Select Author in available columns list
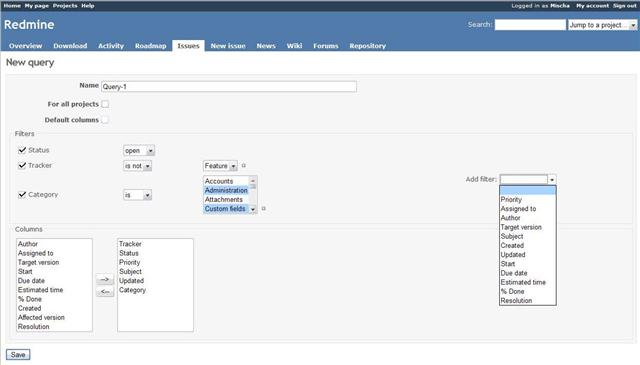The width and height of the screenshot is (640, 365). (x=54, y=244)
